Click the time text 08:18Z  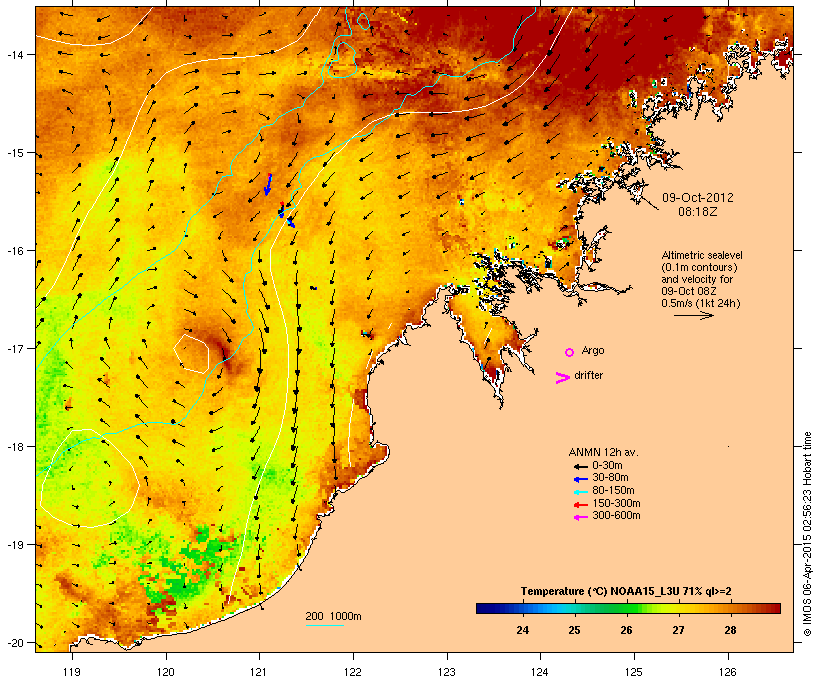pyautogui.click(x=698, y=212)
